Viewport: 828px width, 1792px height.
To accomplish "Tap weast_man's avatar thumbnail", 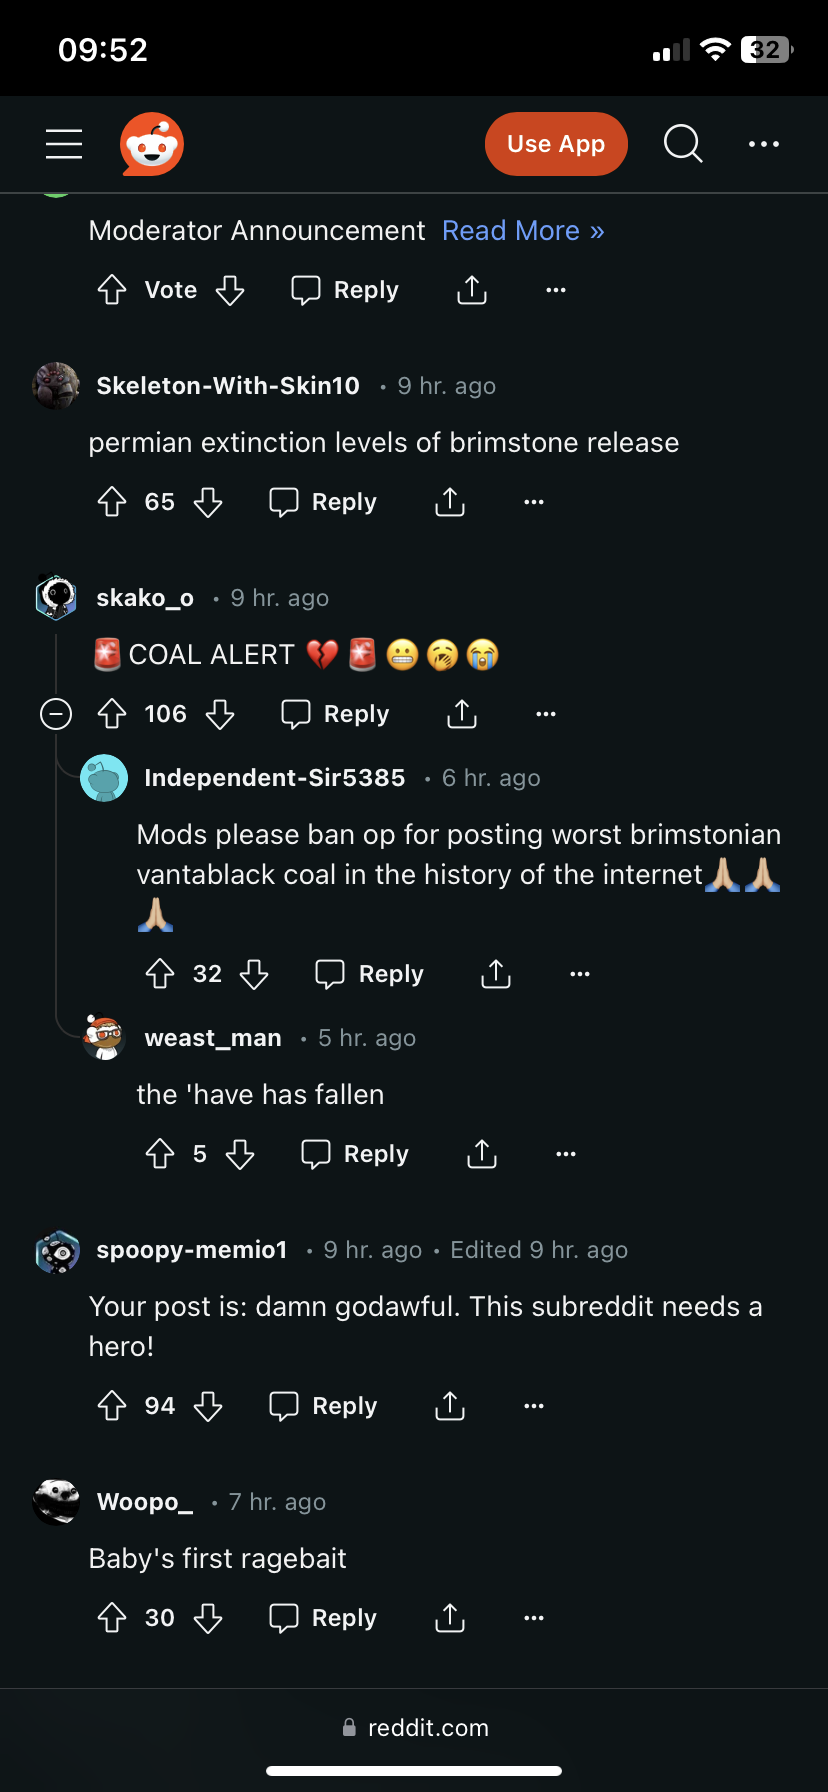I will pyautogui.click(x=104, y=1038).
